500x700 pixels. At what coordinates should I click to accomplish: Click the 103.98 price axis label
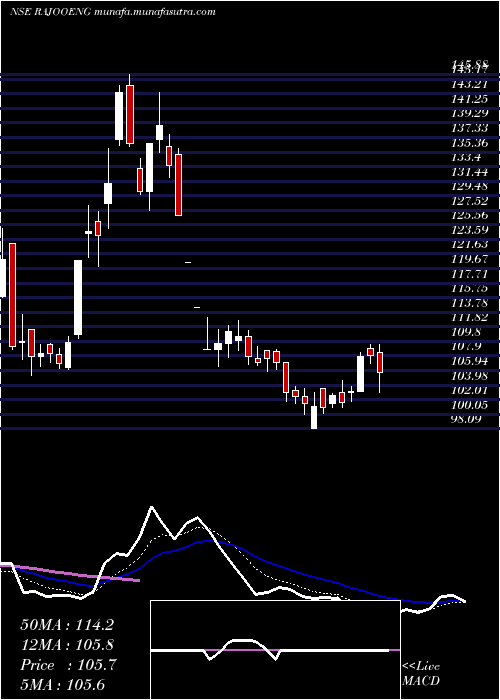click(x=469, y=375)
